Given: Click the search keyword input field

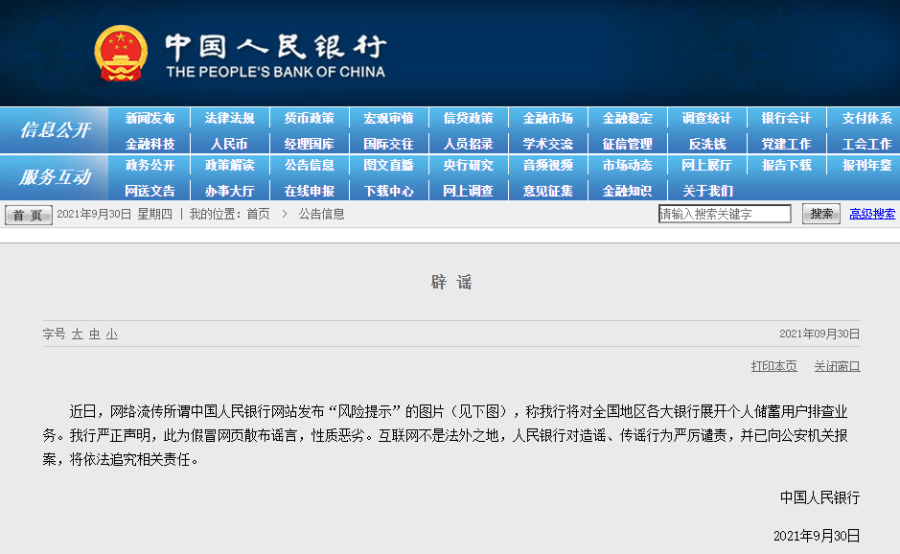Looking at the screenshot, I should coord(724,214).
